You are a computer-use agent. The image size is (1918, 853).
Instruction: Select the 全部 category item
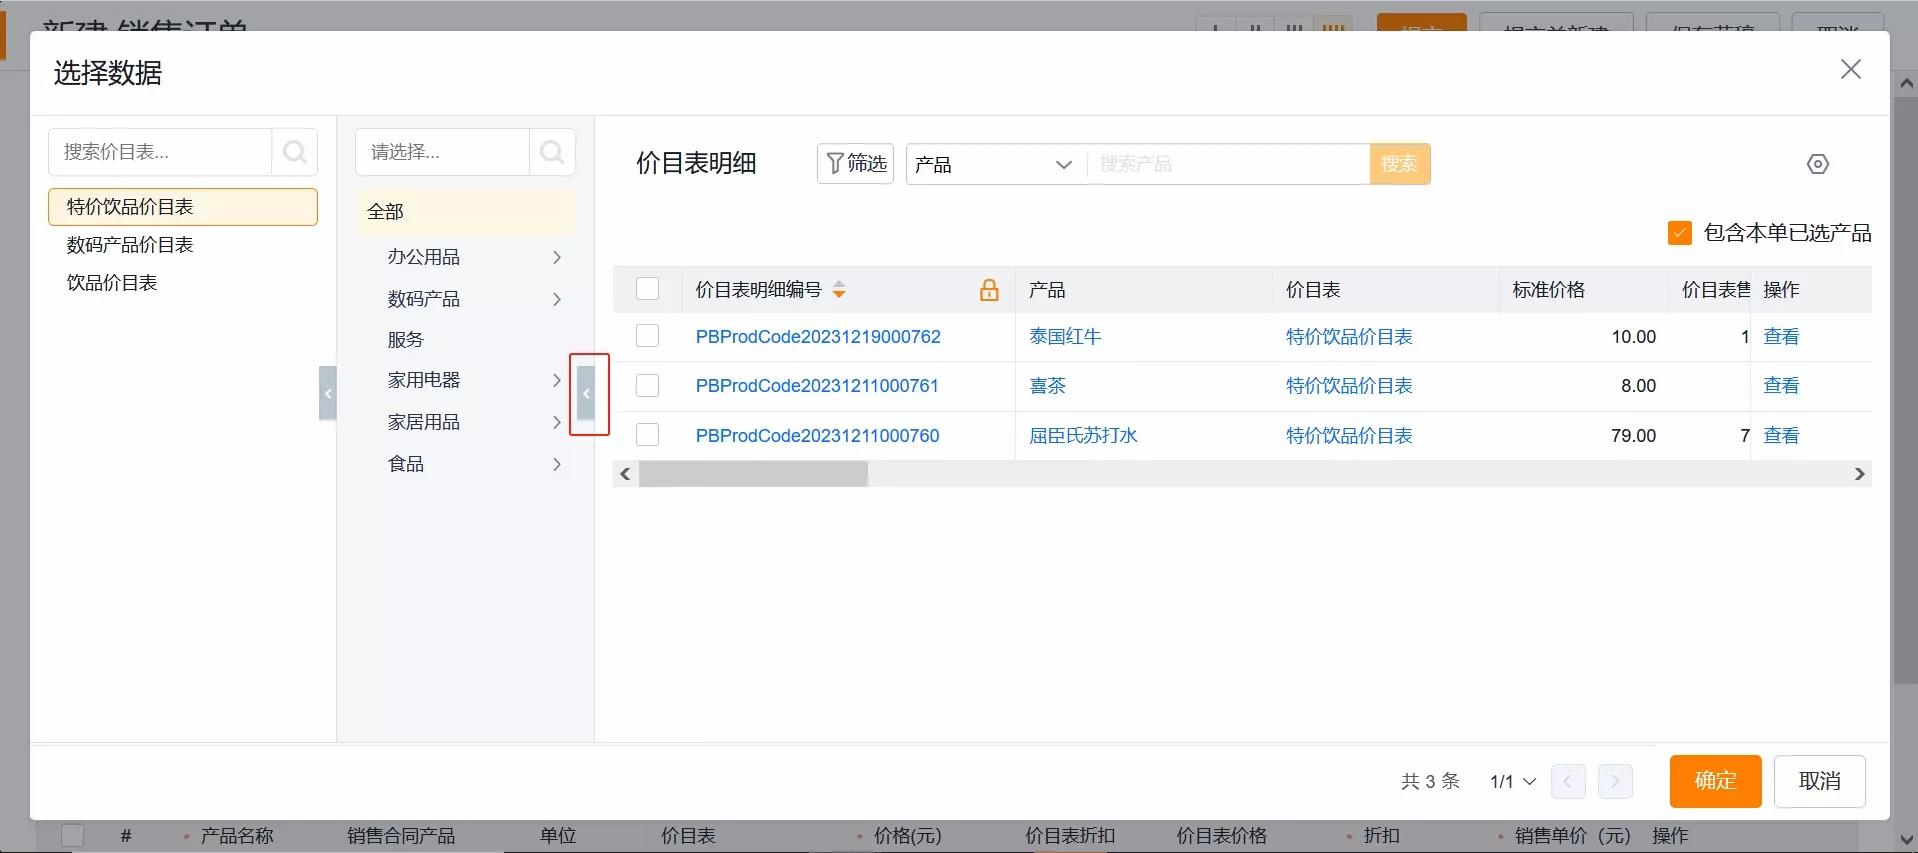[385, 212]
